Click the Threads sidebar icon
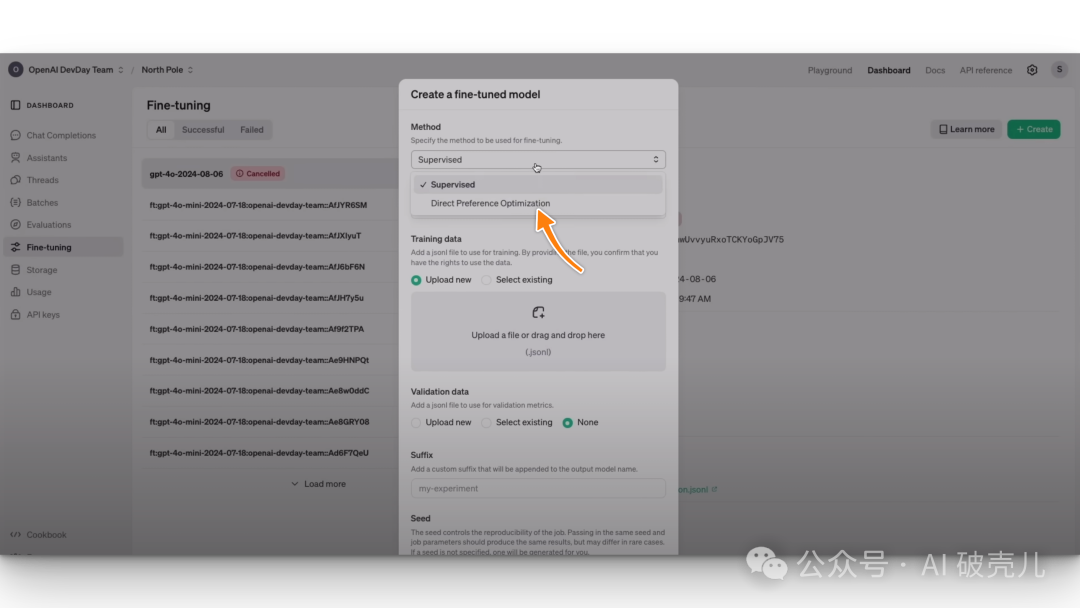This screenshot has height=608, width=1080. click(x=16, y=180)
